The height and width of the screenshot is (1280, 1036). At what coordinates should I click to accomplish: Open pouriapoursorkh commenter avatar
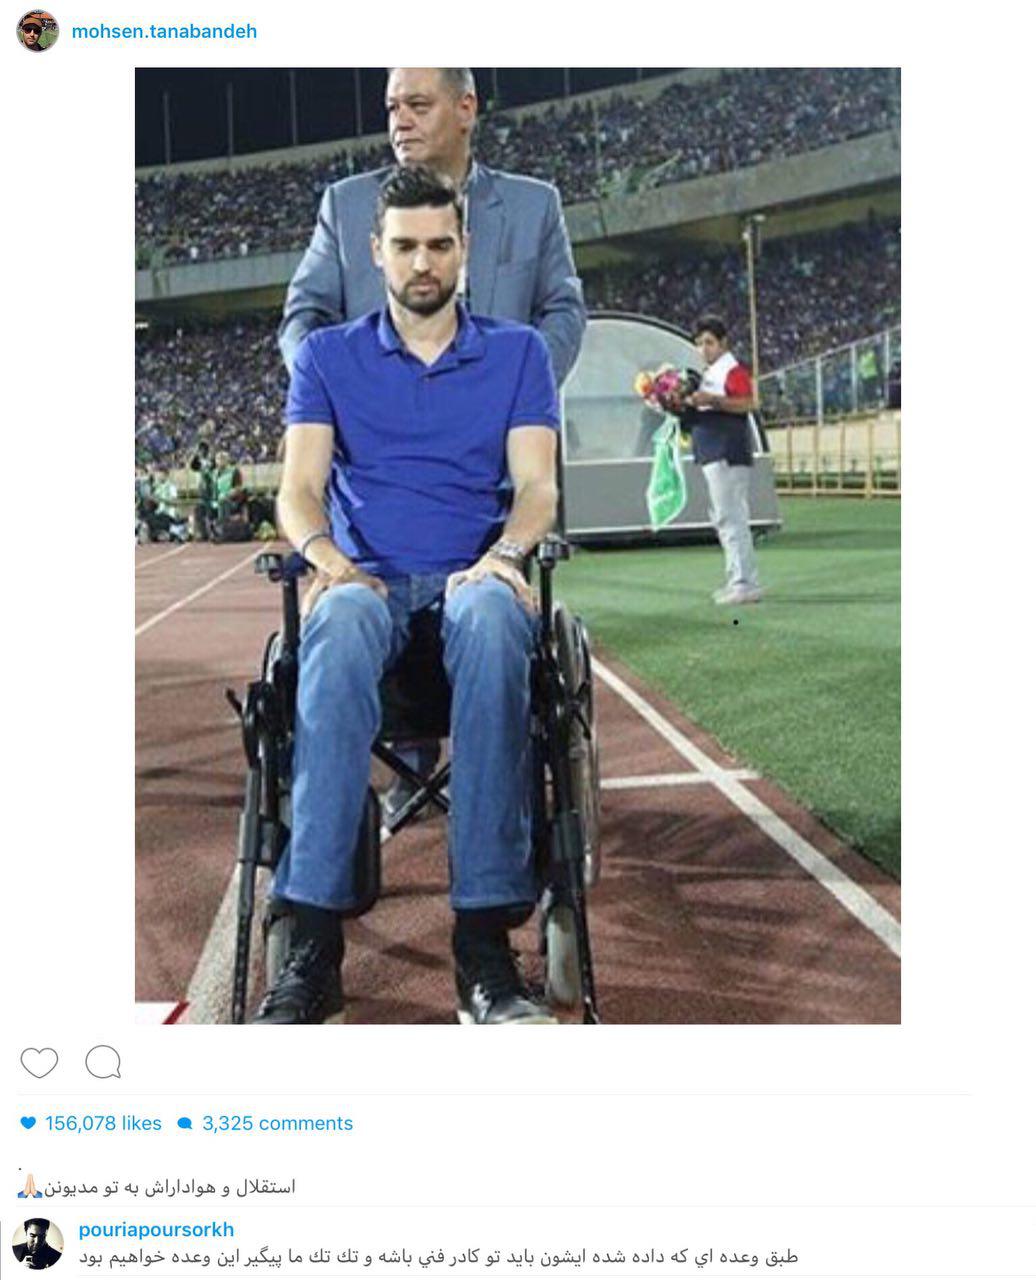click(x=39, y=1243)
